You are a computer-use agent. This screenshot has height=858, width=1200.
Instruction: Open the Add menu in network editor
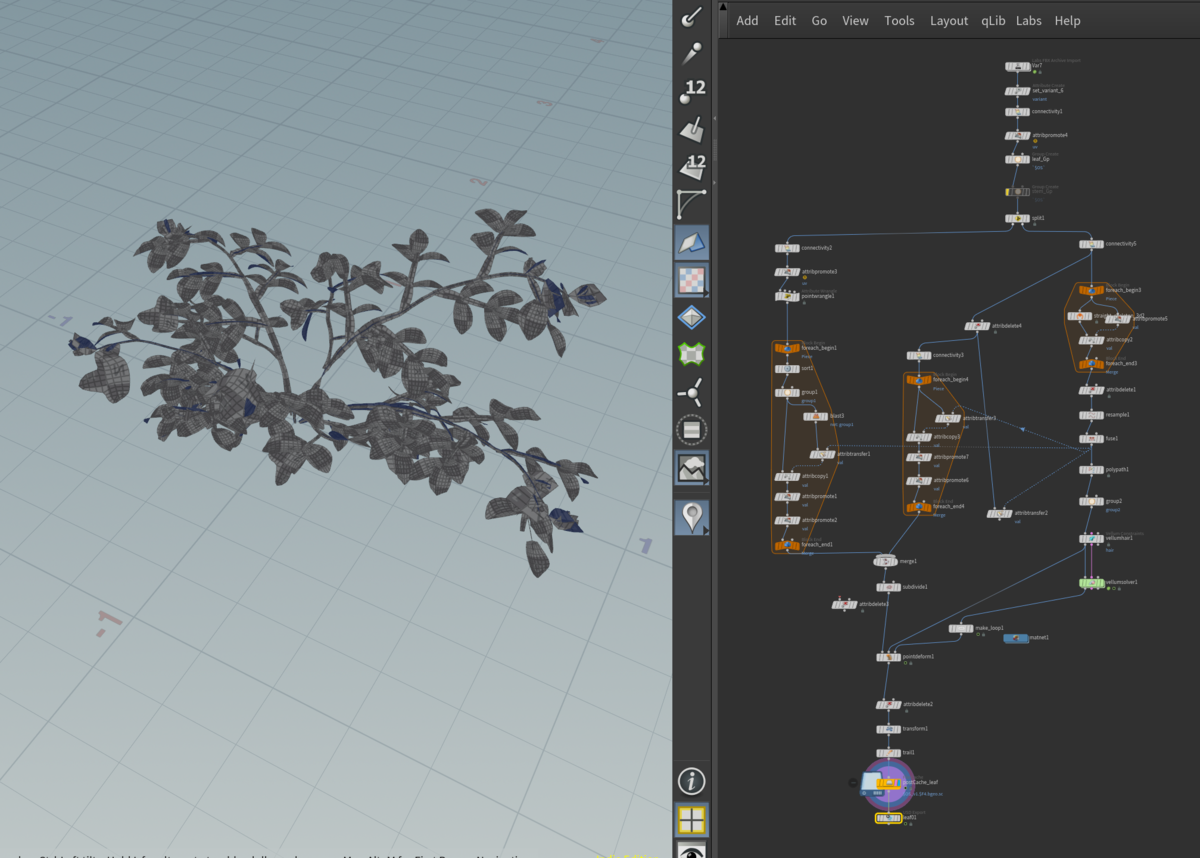pyautogui.click(x=747, y=21)
